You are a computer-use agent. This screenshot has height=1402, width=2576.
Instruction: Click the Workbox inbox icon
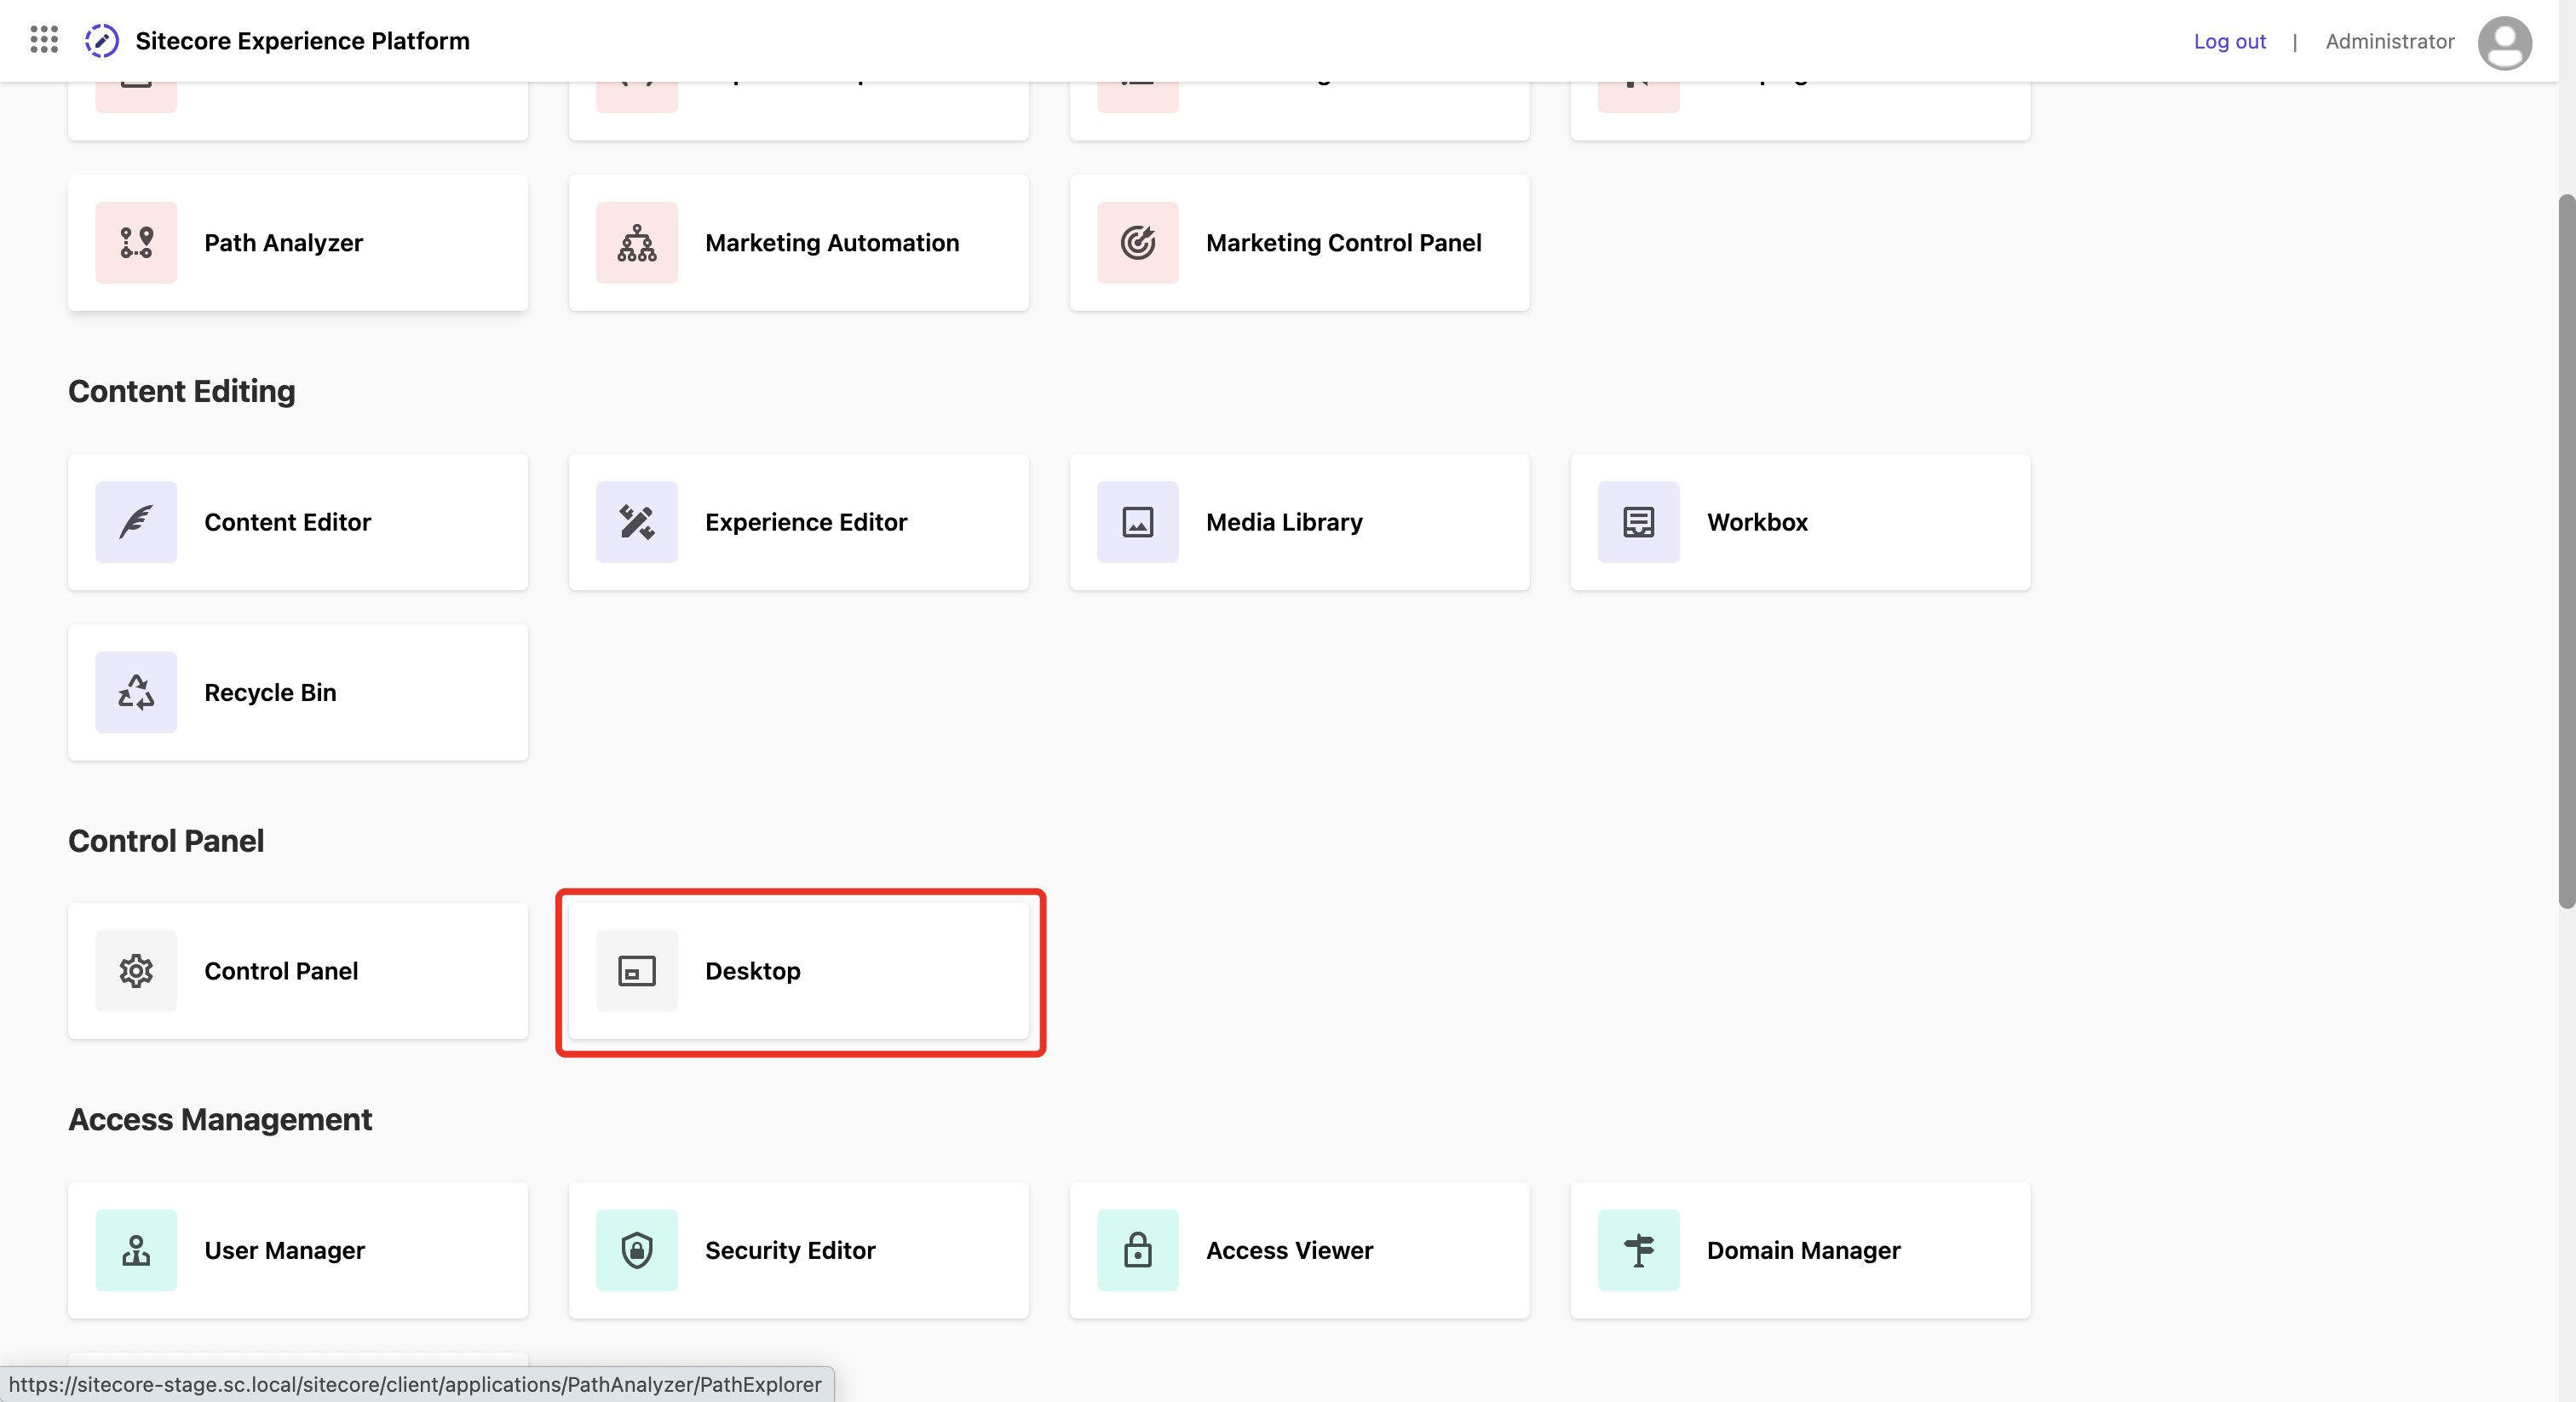point(1639,522)
